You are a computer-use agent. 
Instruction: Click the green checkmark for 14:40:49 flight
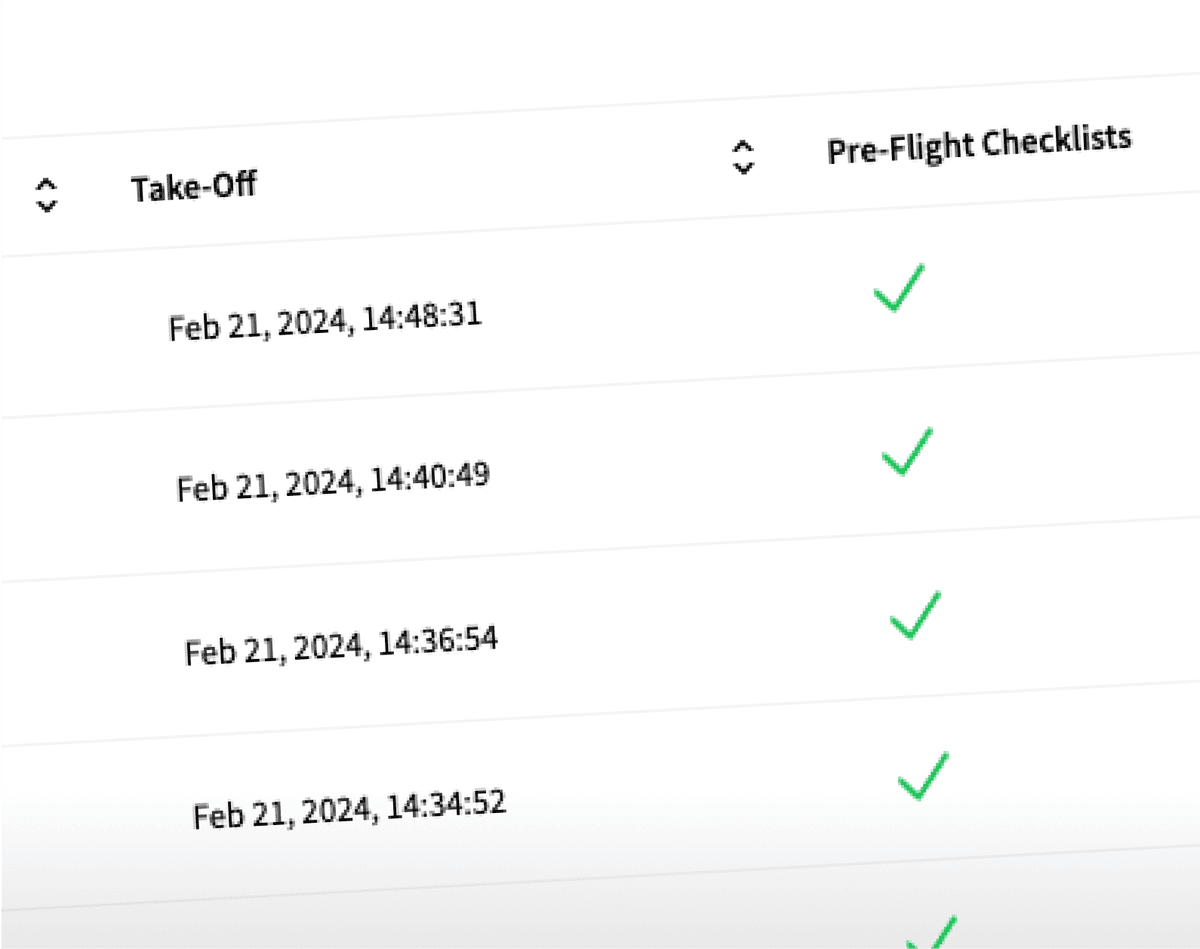(906, 451)
